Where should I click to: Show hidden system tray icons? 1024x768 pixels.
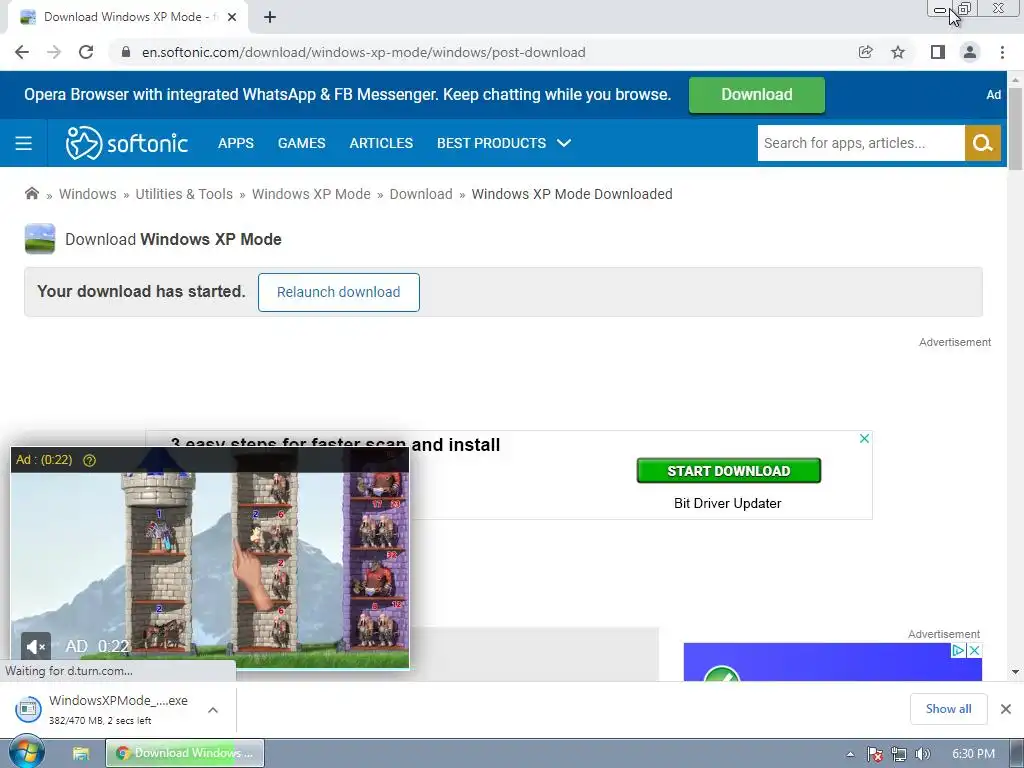click(850, 754)
